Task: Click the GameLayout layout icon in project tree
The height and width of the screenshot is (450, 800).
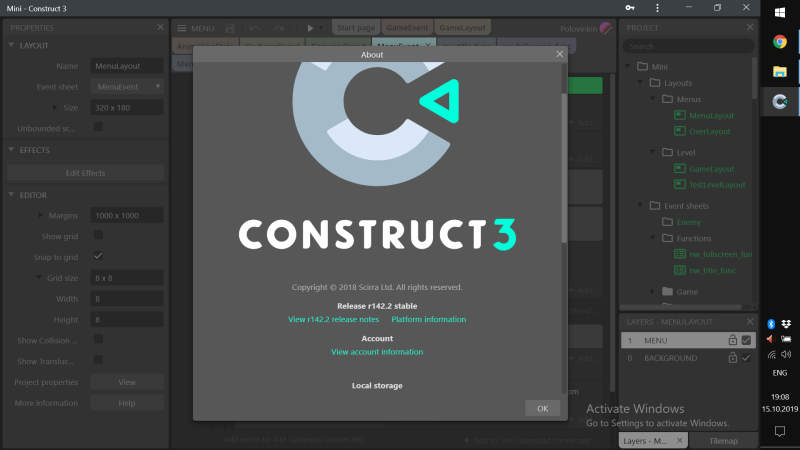Action: [680, 168]
